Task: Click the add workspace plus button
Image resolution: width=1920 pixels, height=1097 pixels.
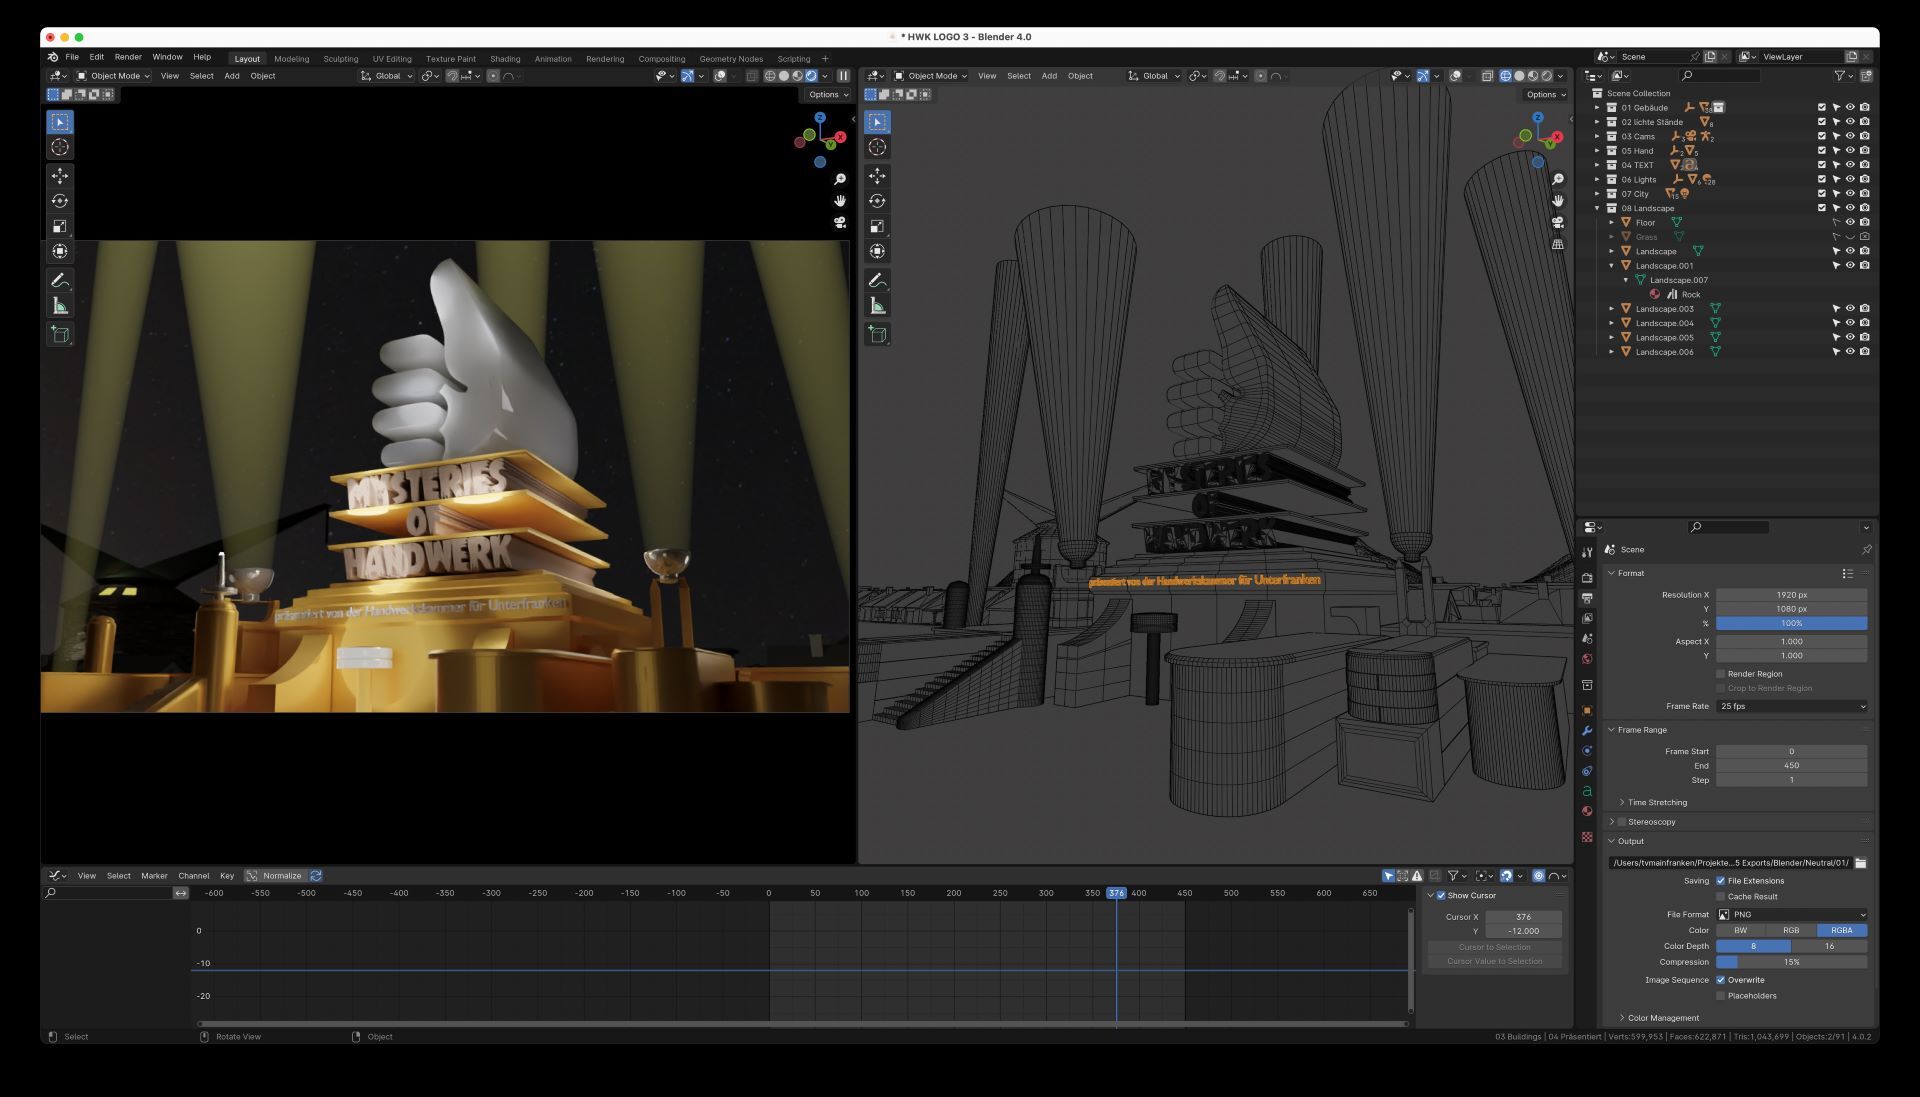Action: tap(825, 59)
